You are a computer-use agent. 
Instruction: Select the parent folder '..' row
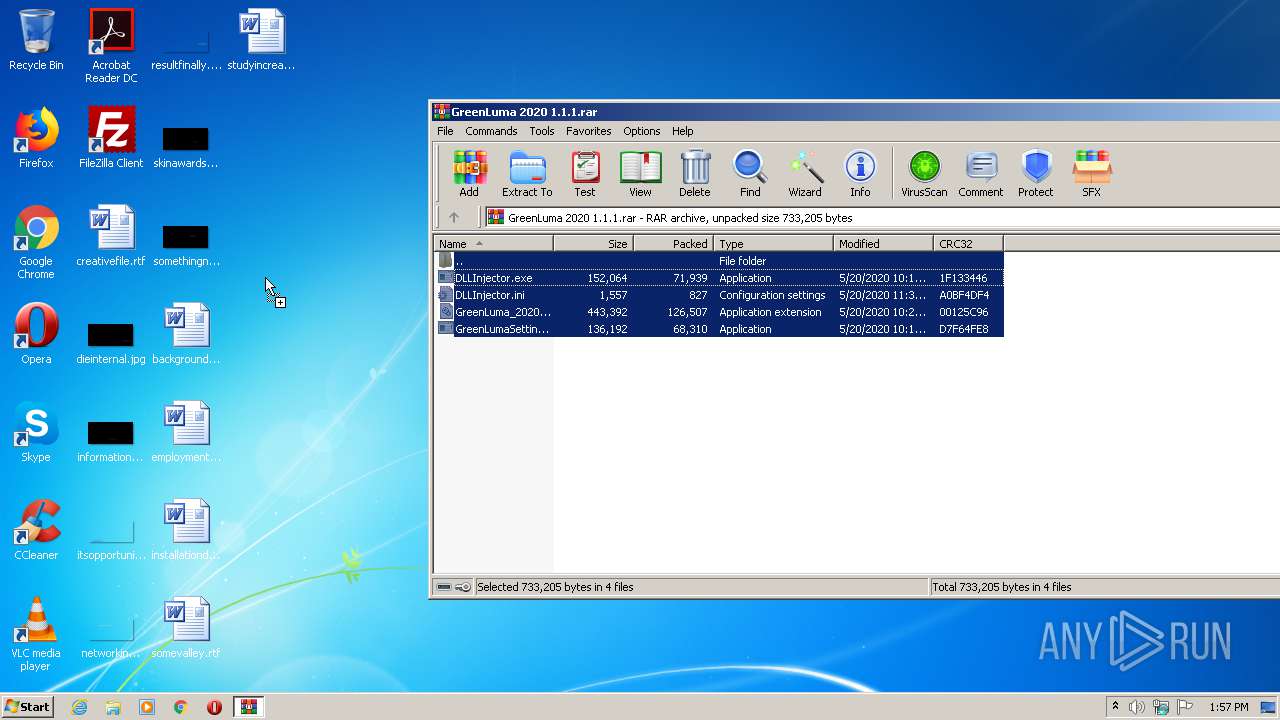(719, 261)
